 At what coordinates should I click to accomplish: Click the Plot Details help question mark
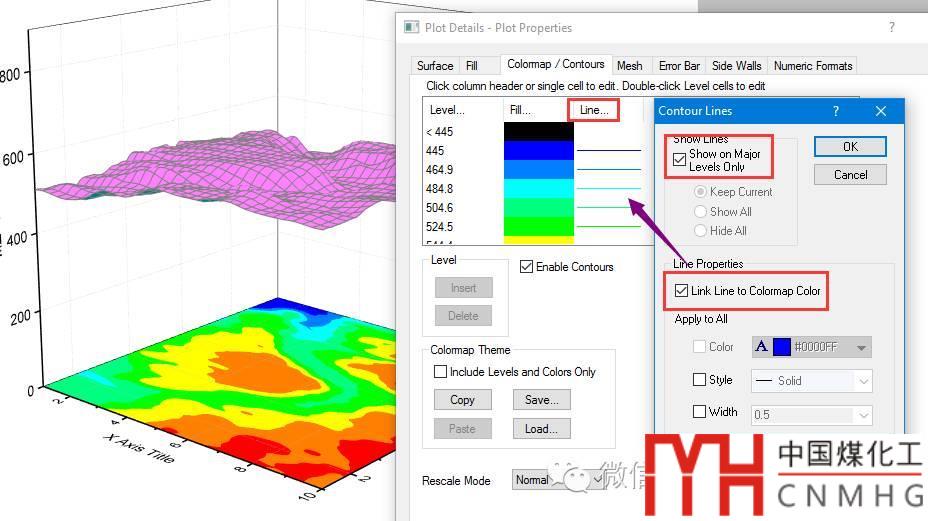891,28
